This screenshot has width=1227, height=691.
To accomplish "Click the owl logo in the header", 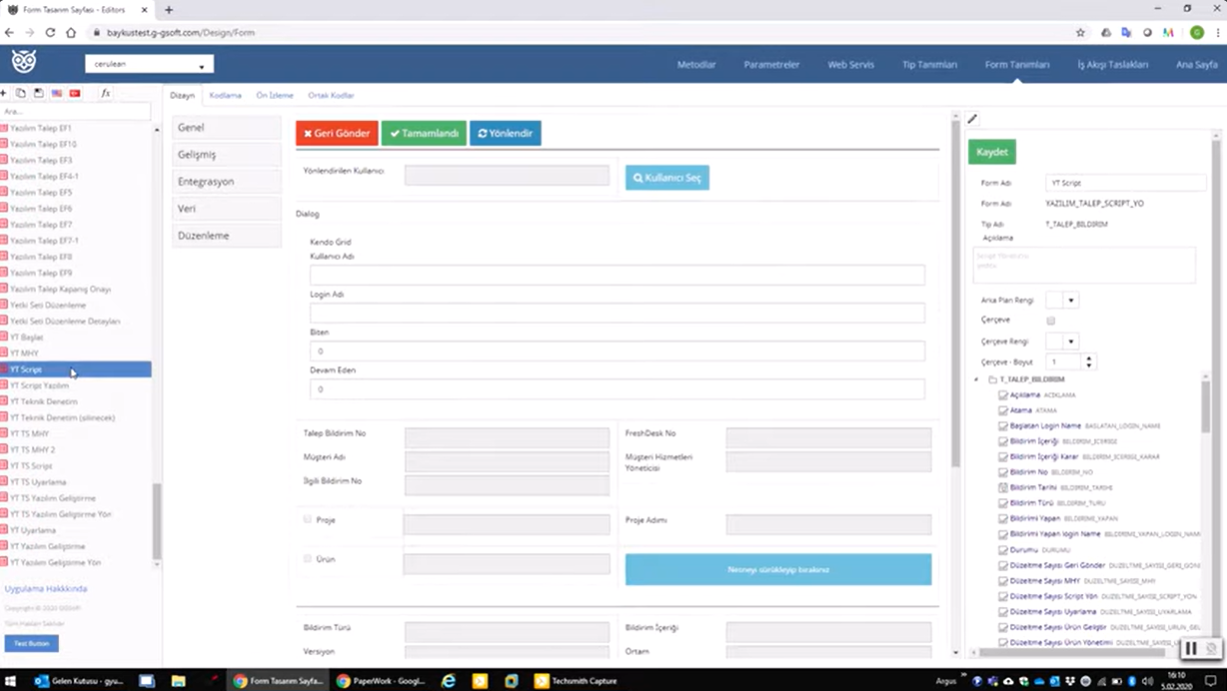I will (x=24, y=62).
